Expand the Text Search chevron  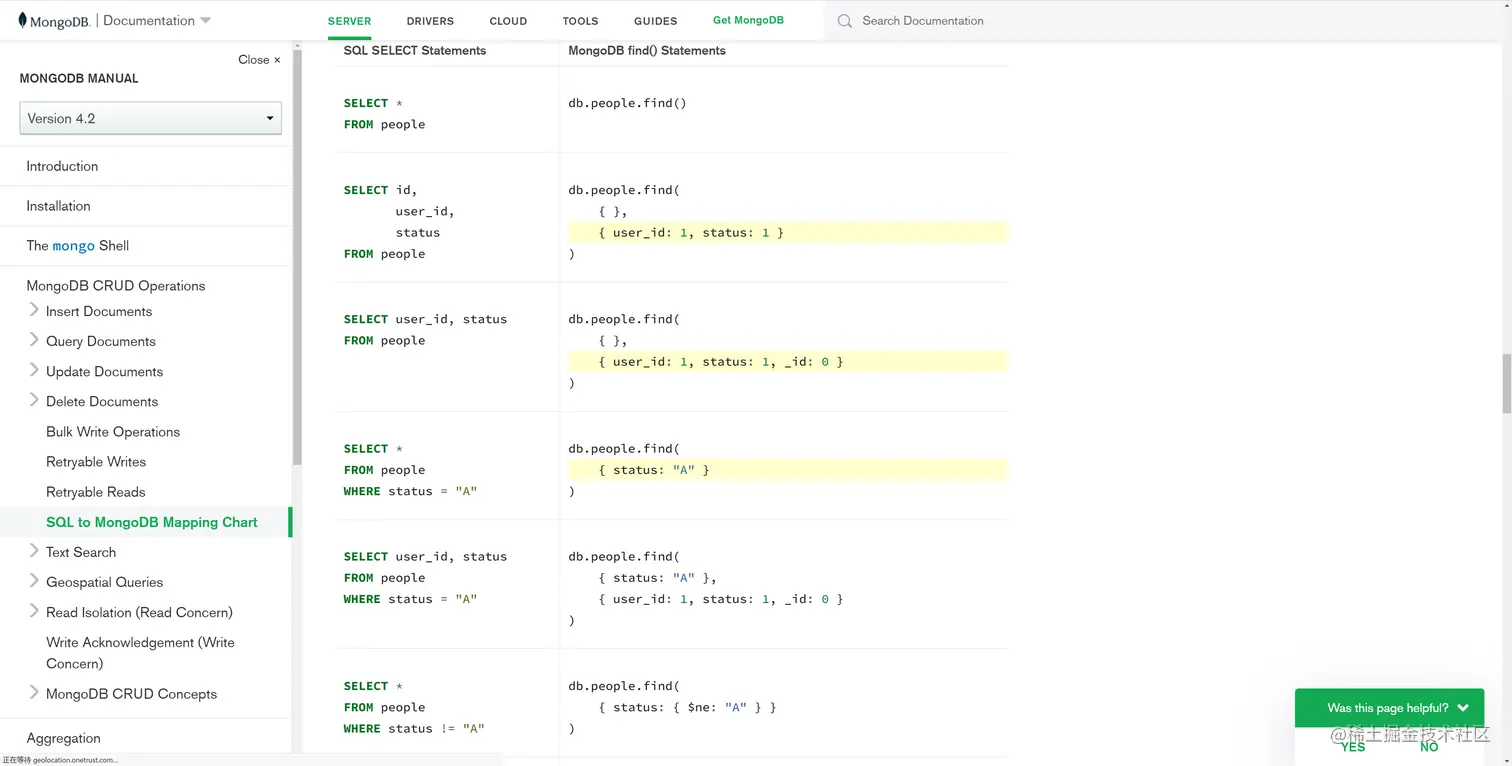(34, 551)
